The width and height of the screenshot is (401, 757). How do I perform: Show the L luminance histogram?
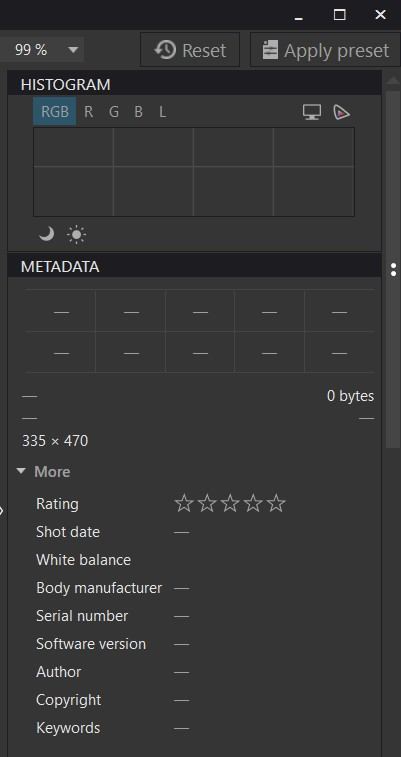[163, 112]
